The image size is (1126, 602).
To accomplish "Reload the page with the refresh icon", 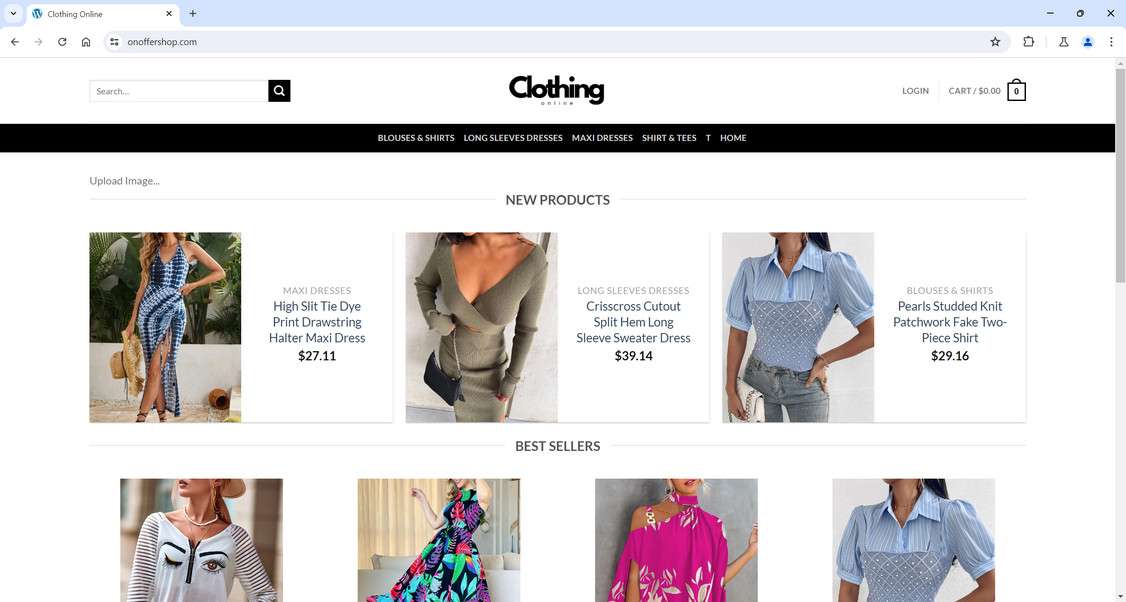I will (62, 42).
